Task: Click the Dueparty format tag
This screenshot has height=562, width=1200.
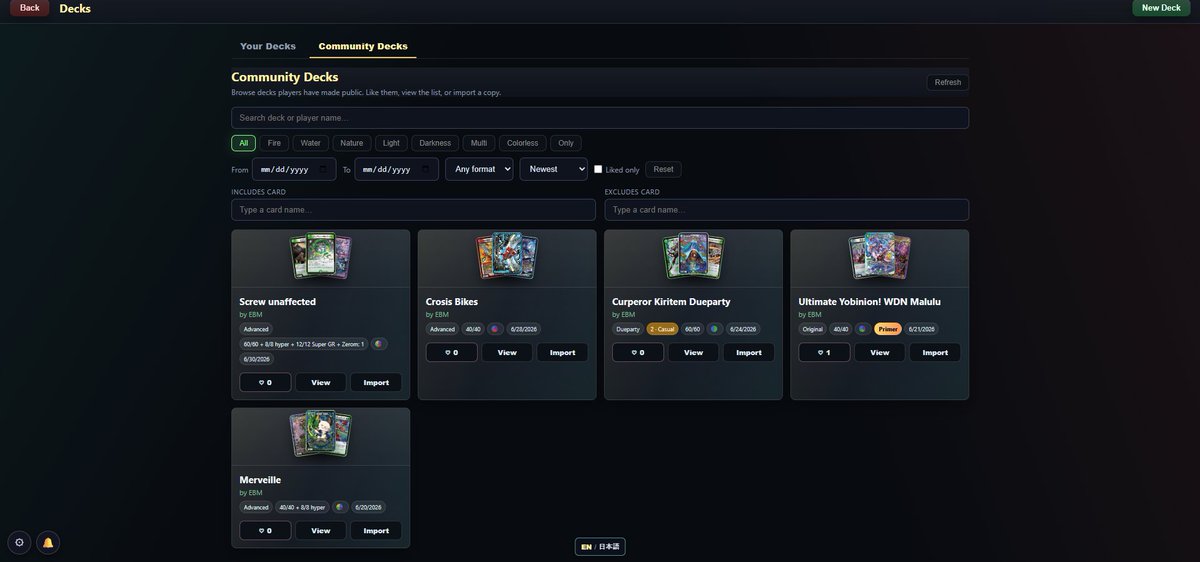Action: [x=628, y=329]
